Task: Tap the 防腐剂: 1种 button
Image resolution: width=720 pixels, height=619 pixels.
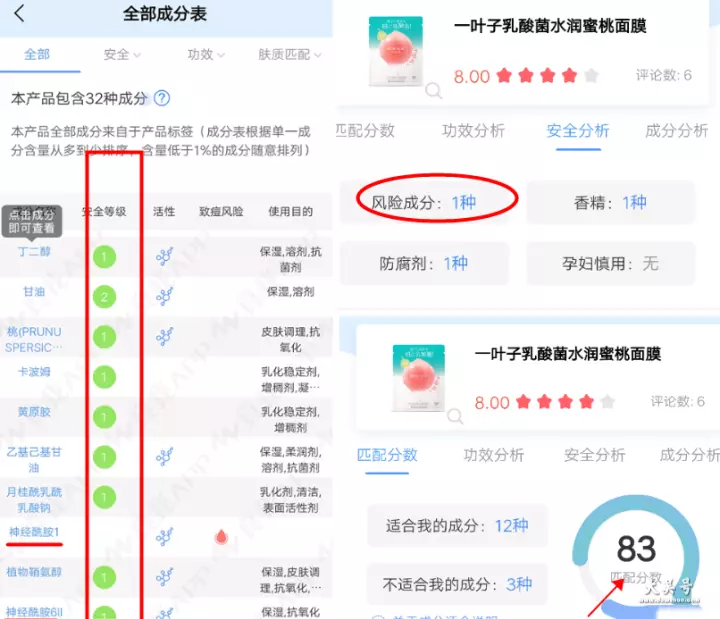Action: point(424,264)
